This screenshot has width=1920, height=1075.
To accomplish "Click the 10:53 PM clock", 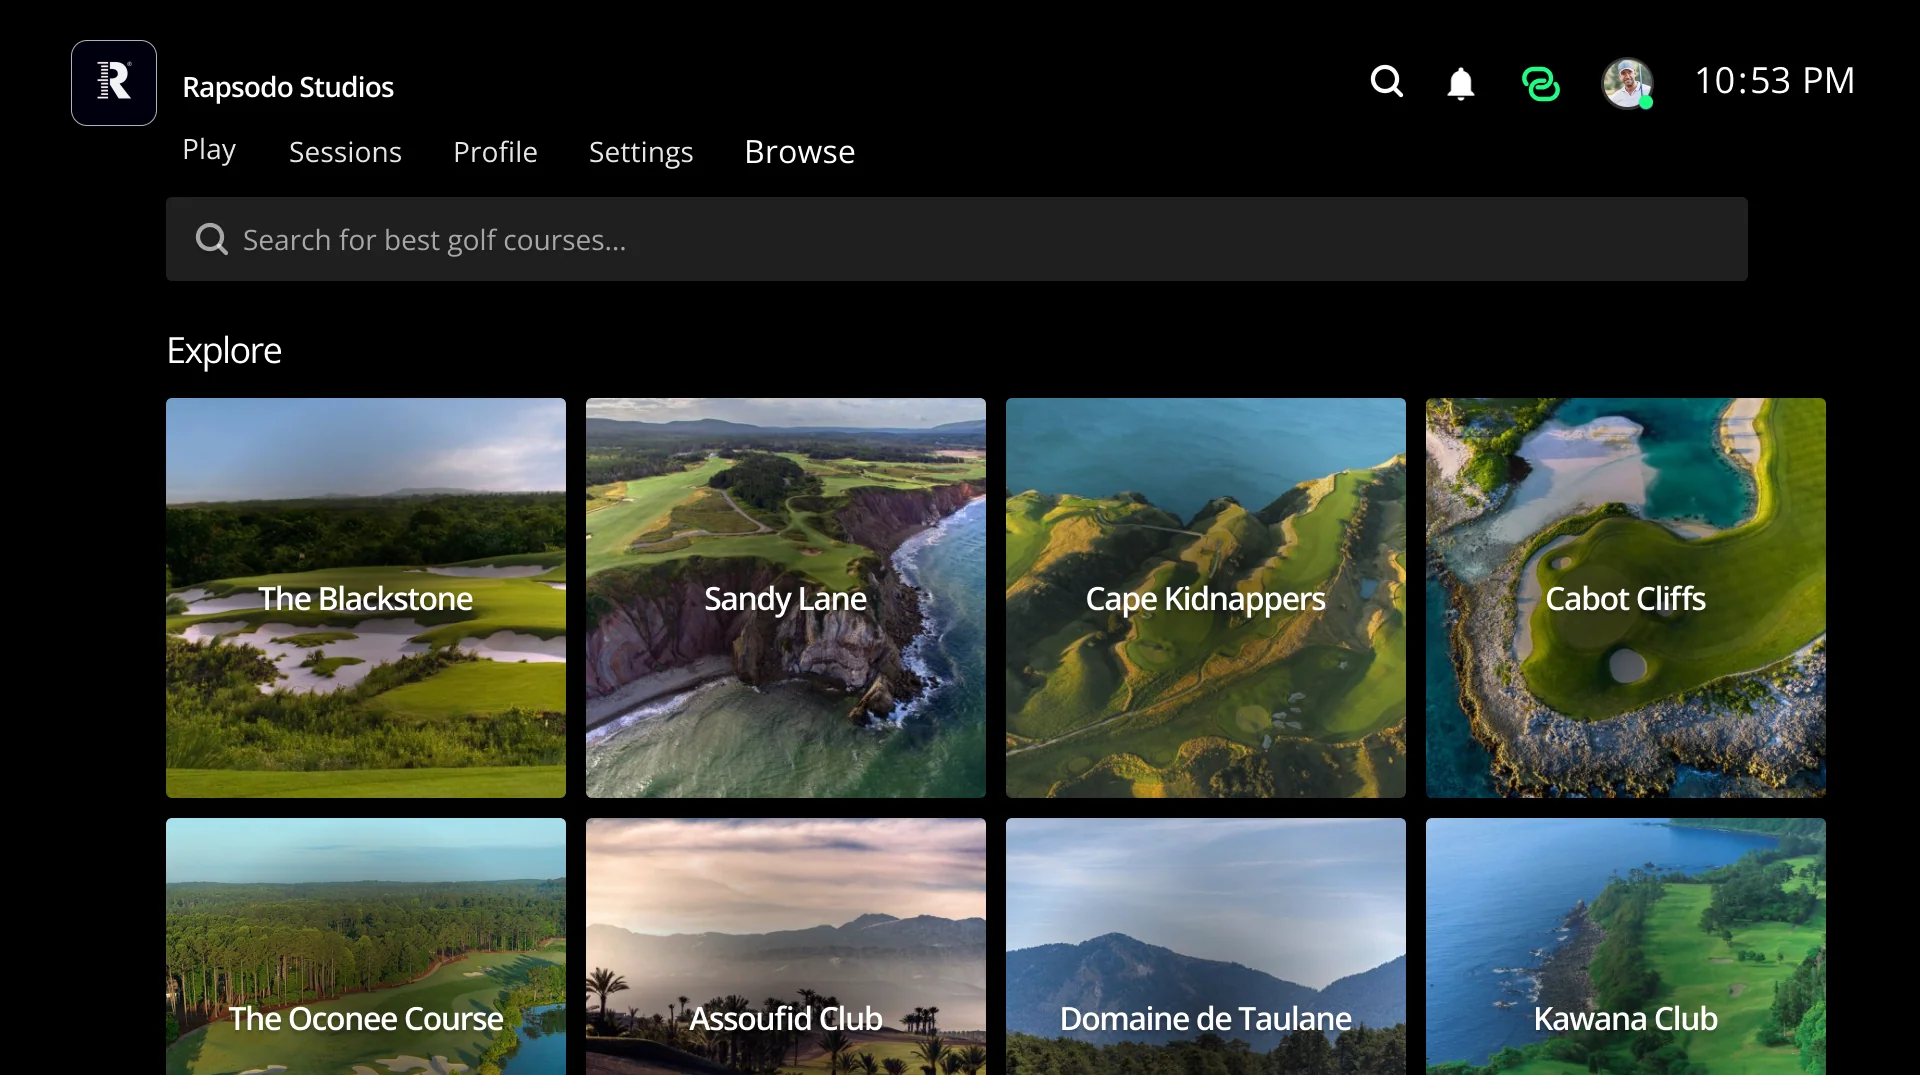I will coord(1775,81).
